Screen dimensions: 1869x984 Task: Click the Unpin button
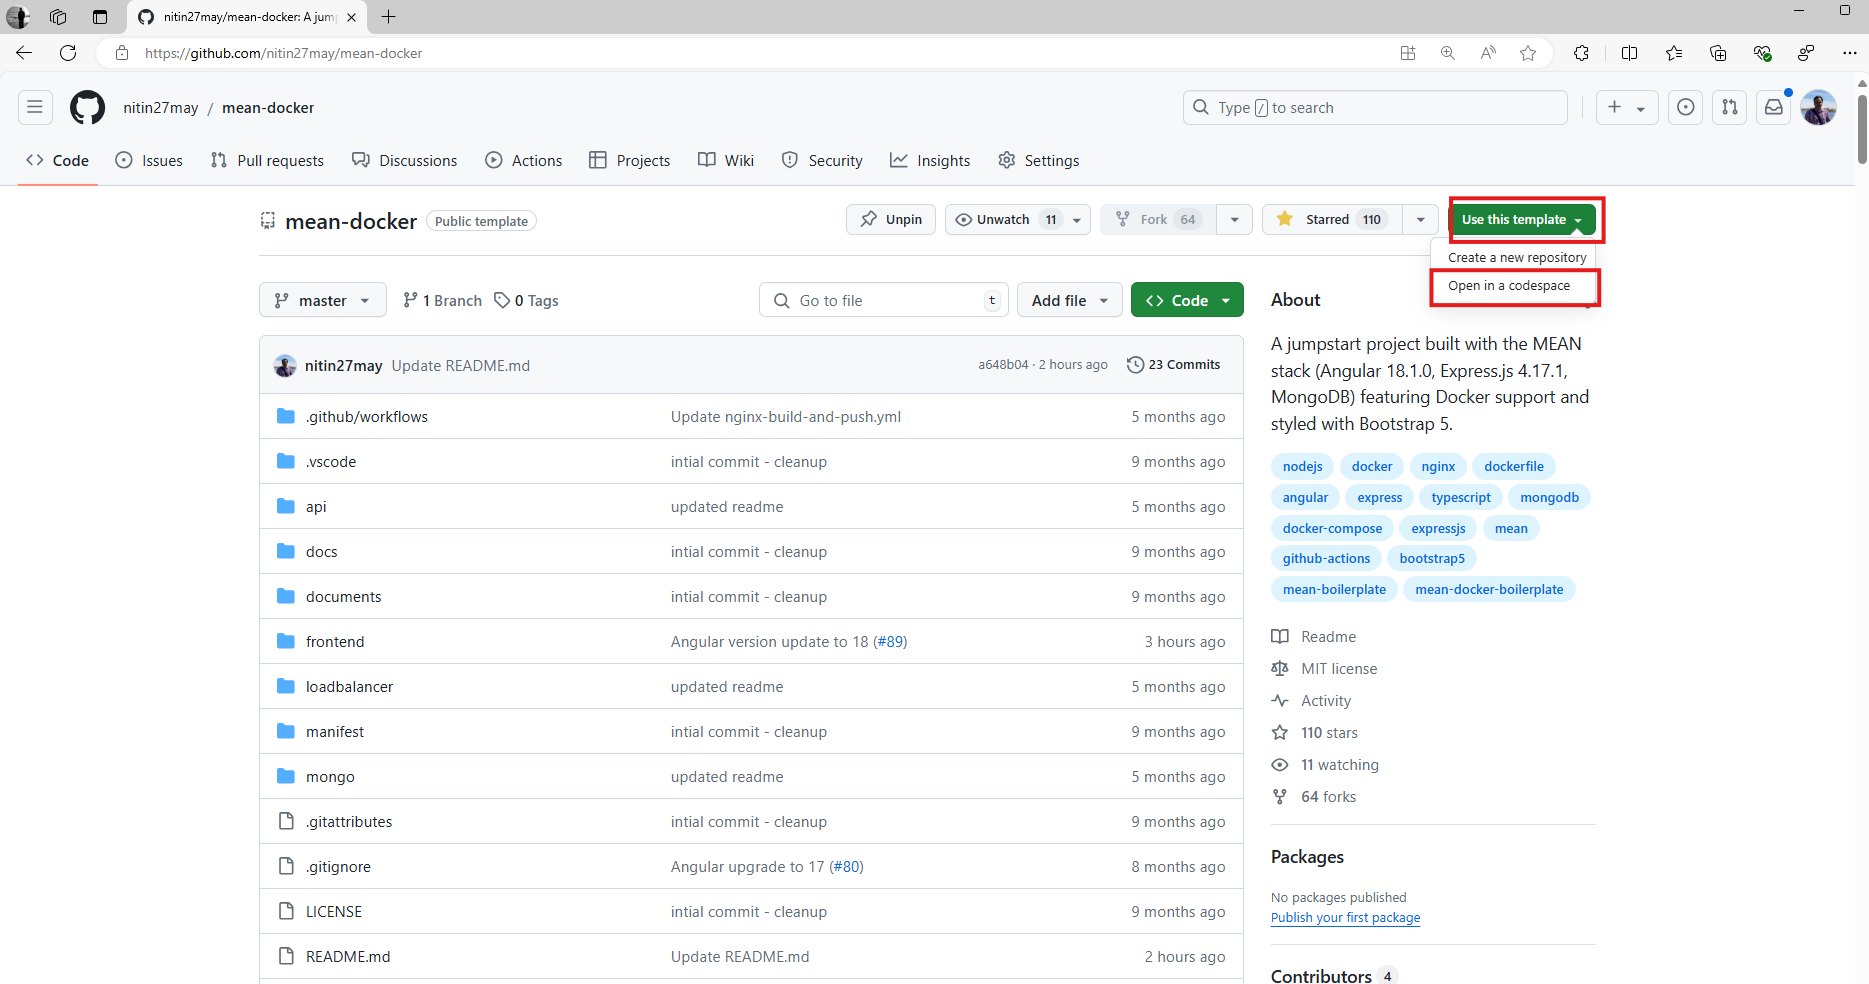point(891,219)
